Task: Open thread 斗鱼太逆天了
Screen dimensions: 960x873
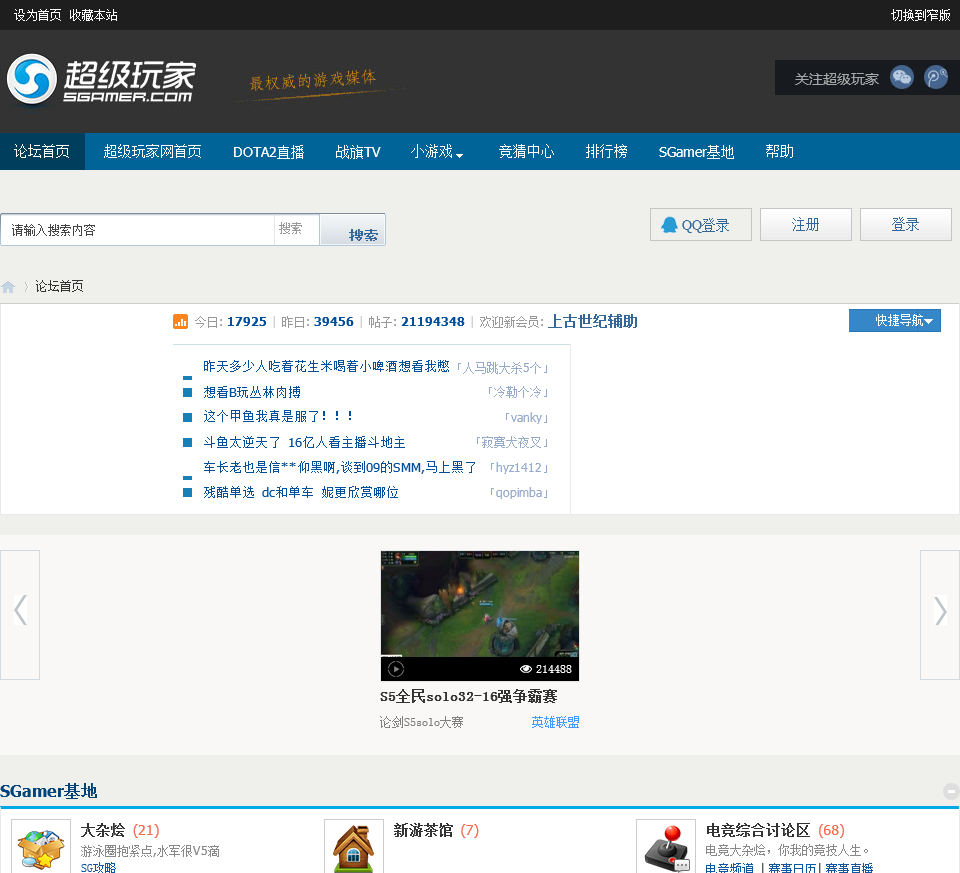Action: point(304,442)
